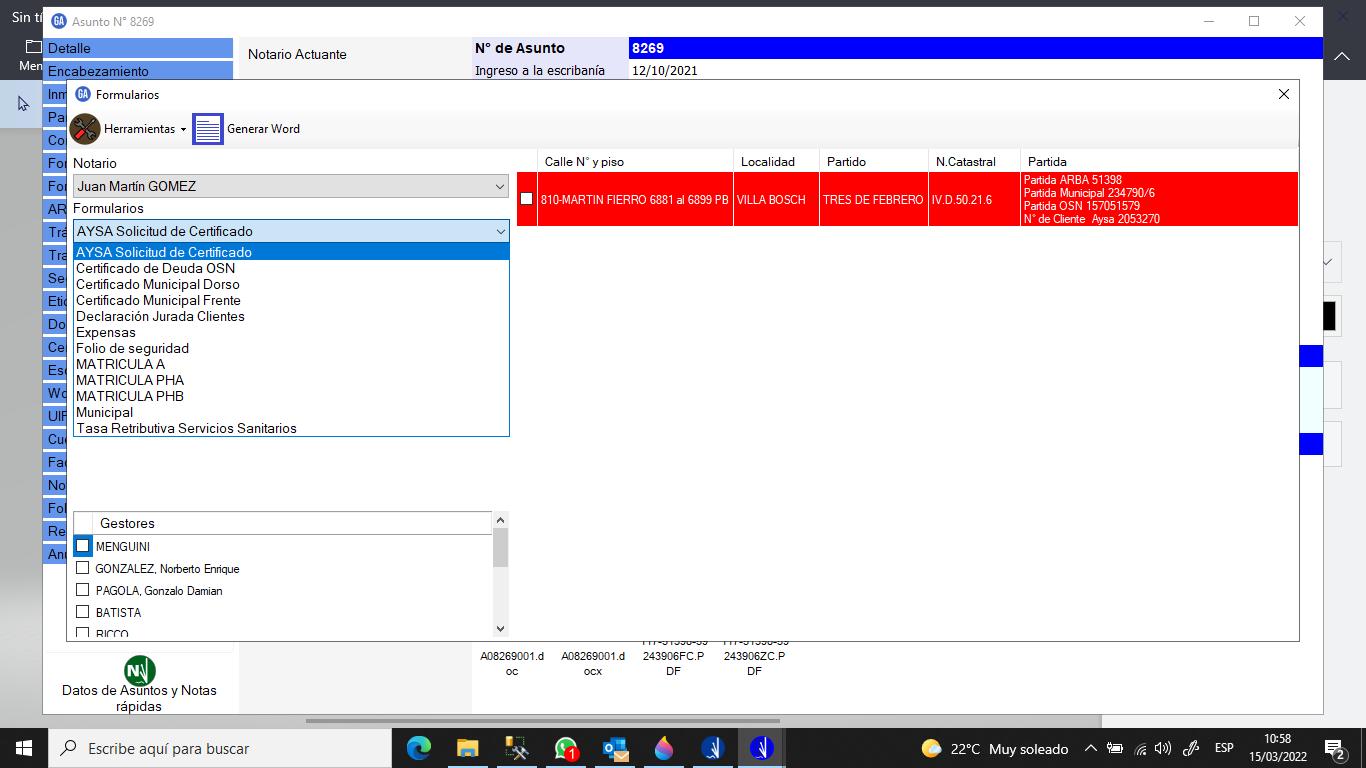This screenshot has height=768, width=1366.
Task: Open the Herramientas tools icon
Action: click(85, 129)
